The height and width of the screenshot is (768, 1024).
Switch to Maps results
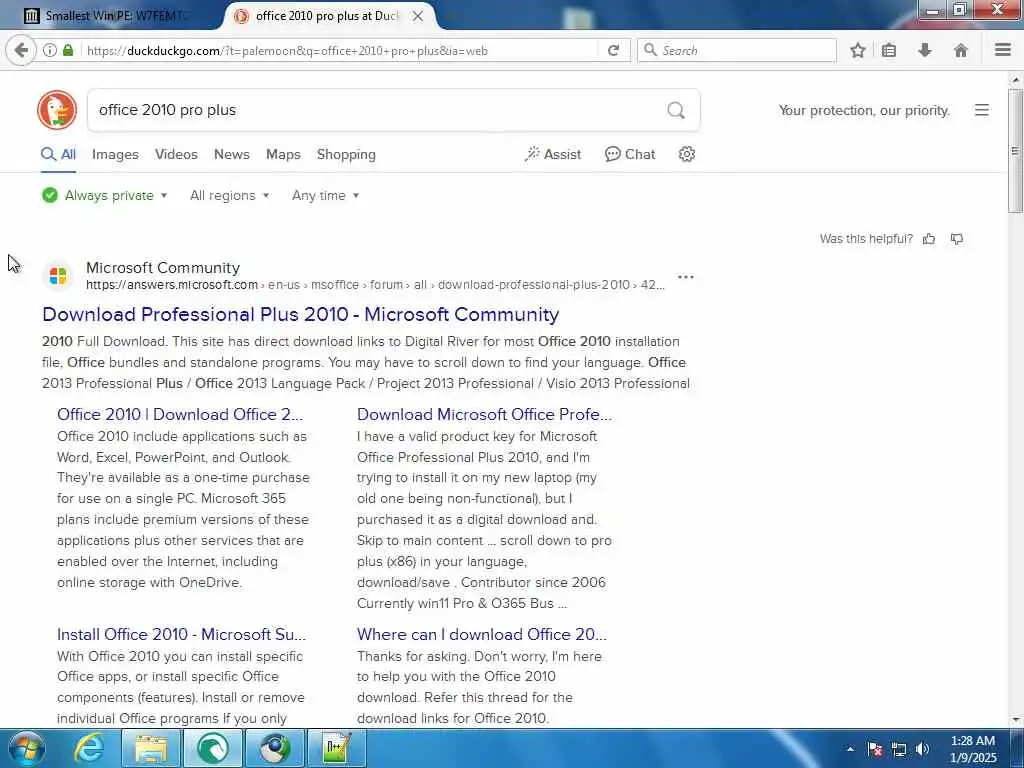[x=283, y=155]
